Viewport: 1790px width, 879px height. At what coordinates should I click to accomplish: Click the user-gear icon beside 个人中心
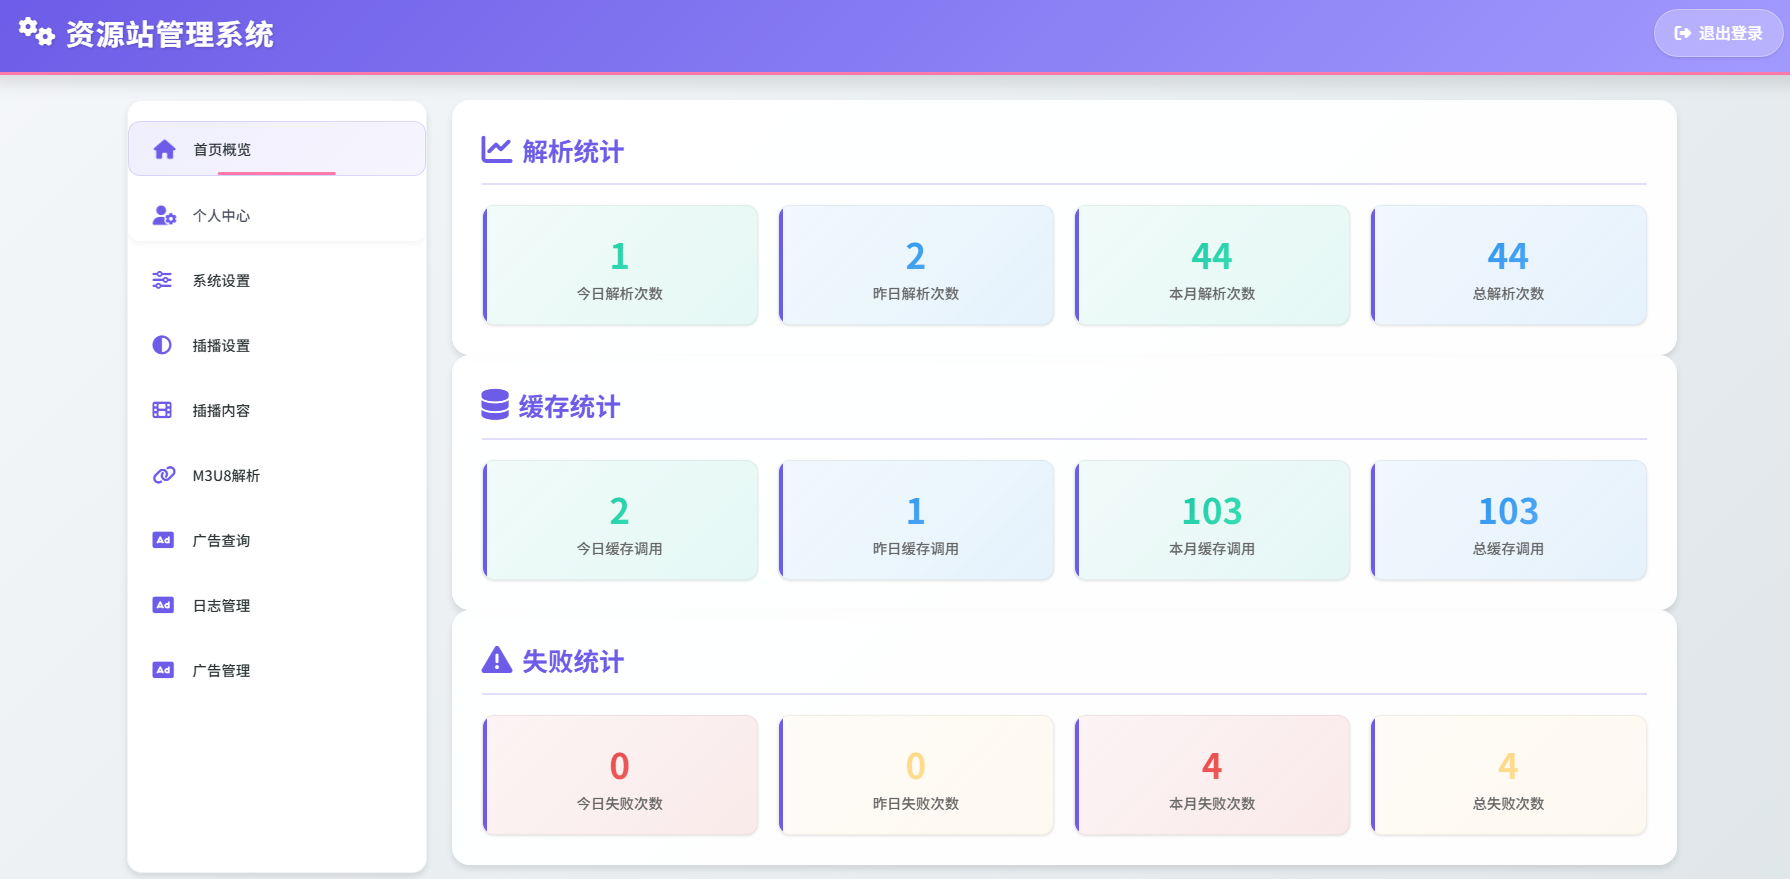click(164, 215)
